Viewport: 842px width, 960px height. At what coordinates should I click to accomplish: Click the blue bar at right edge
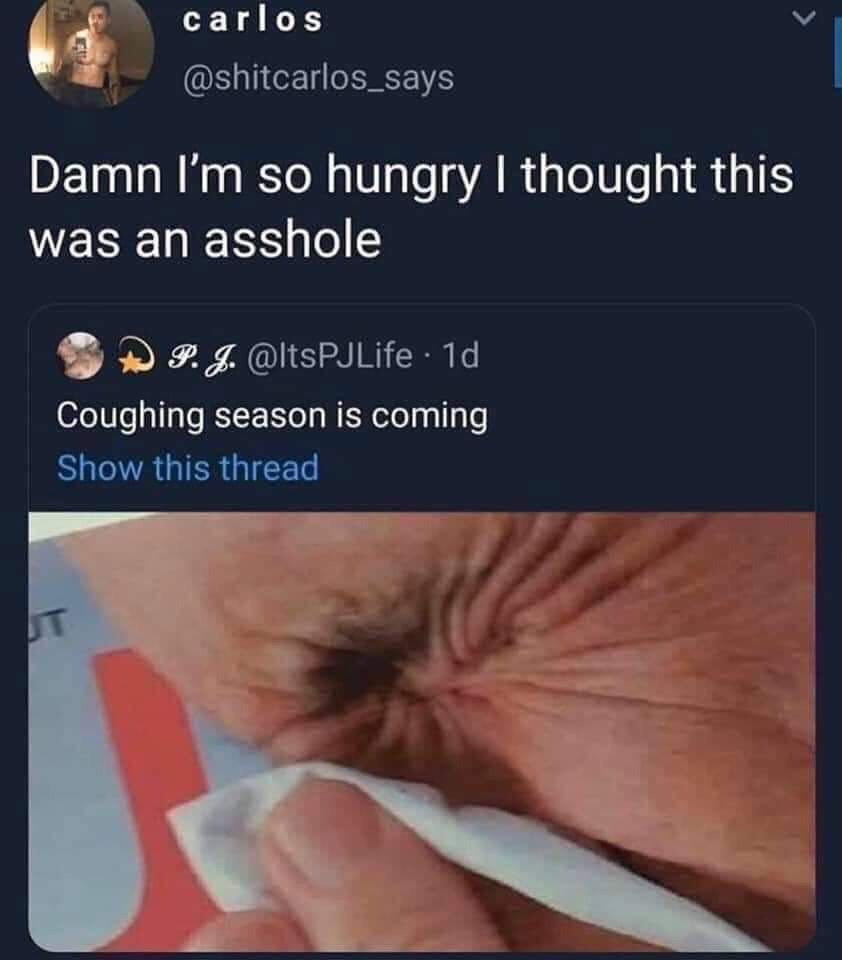coord(838,53)
